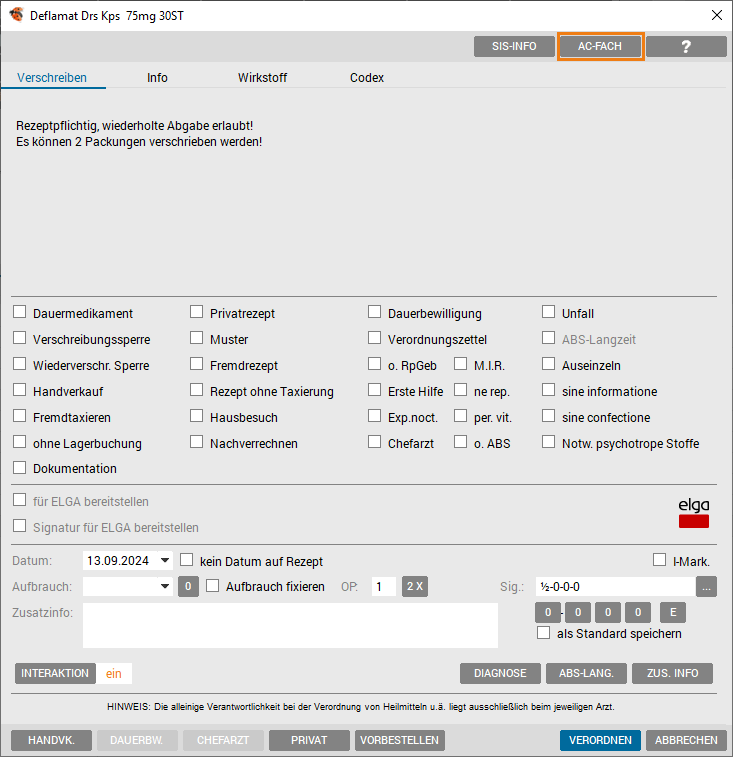
Task: Enable Verschreibungssperre
Action: [x=19, y=338]
